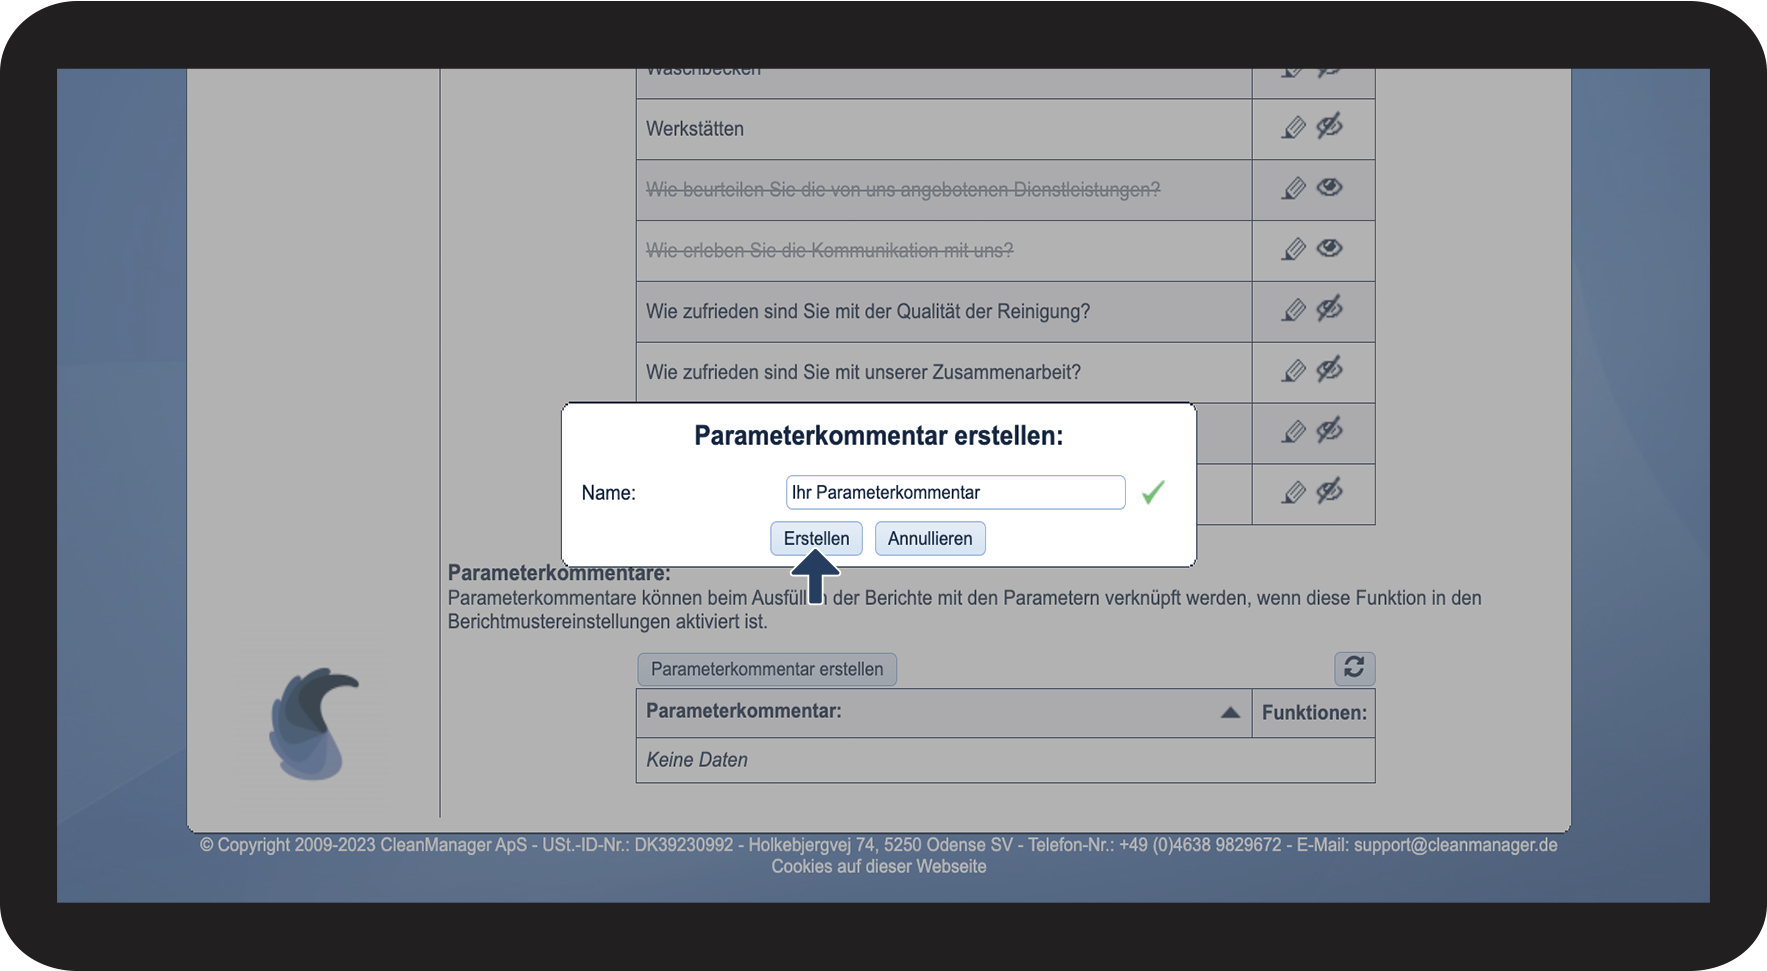Edit the Werkstätten parameter with pencil icon
Screen dimensions: 1767x971
tap(1293, 128)
